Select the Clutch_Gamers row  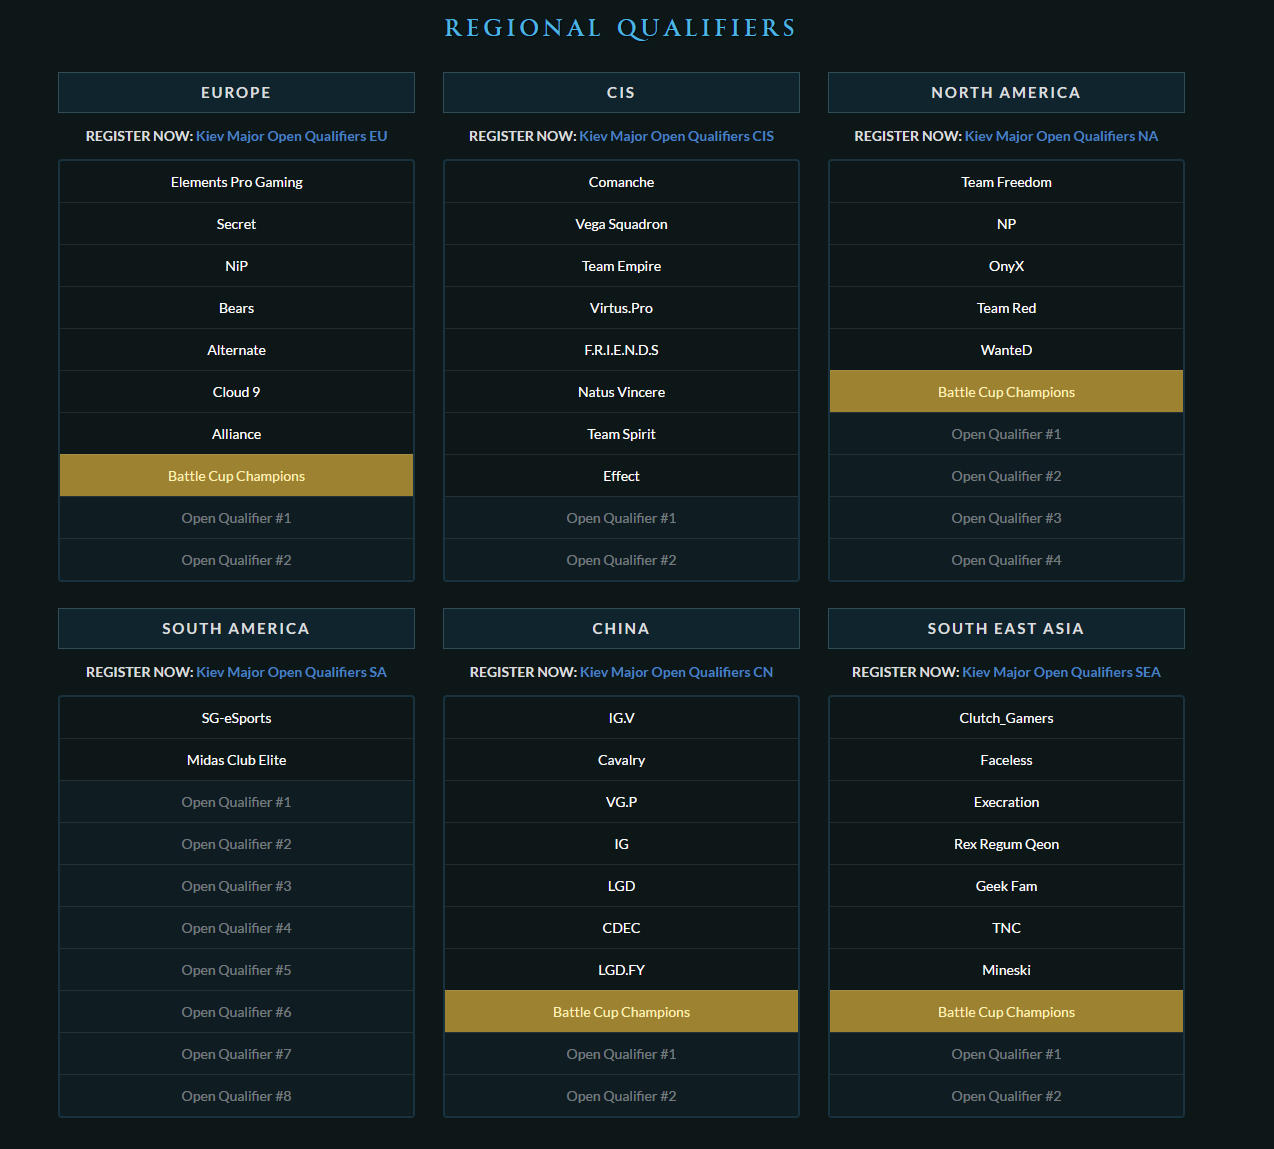(1006, 718)
